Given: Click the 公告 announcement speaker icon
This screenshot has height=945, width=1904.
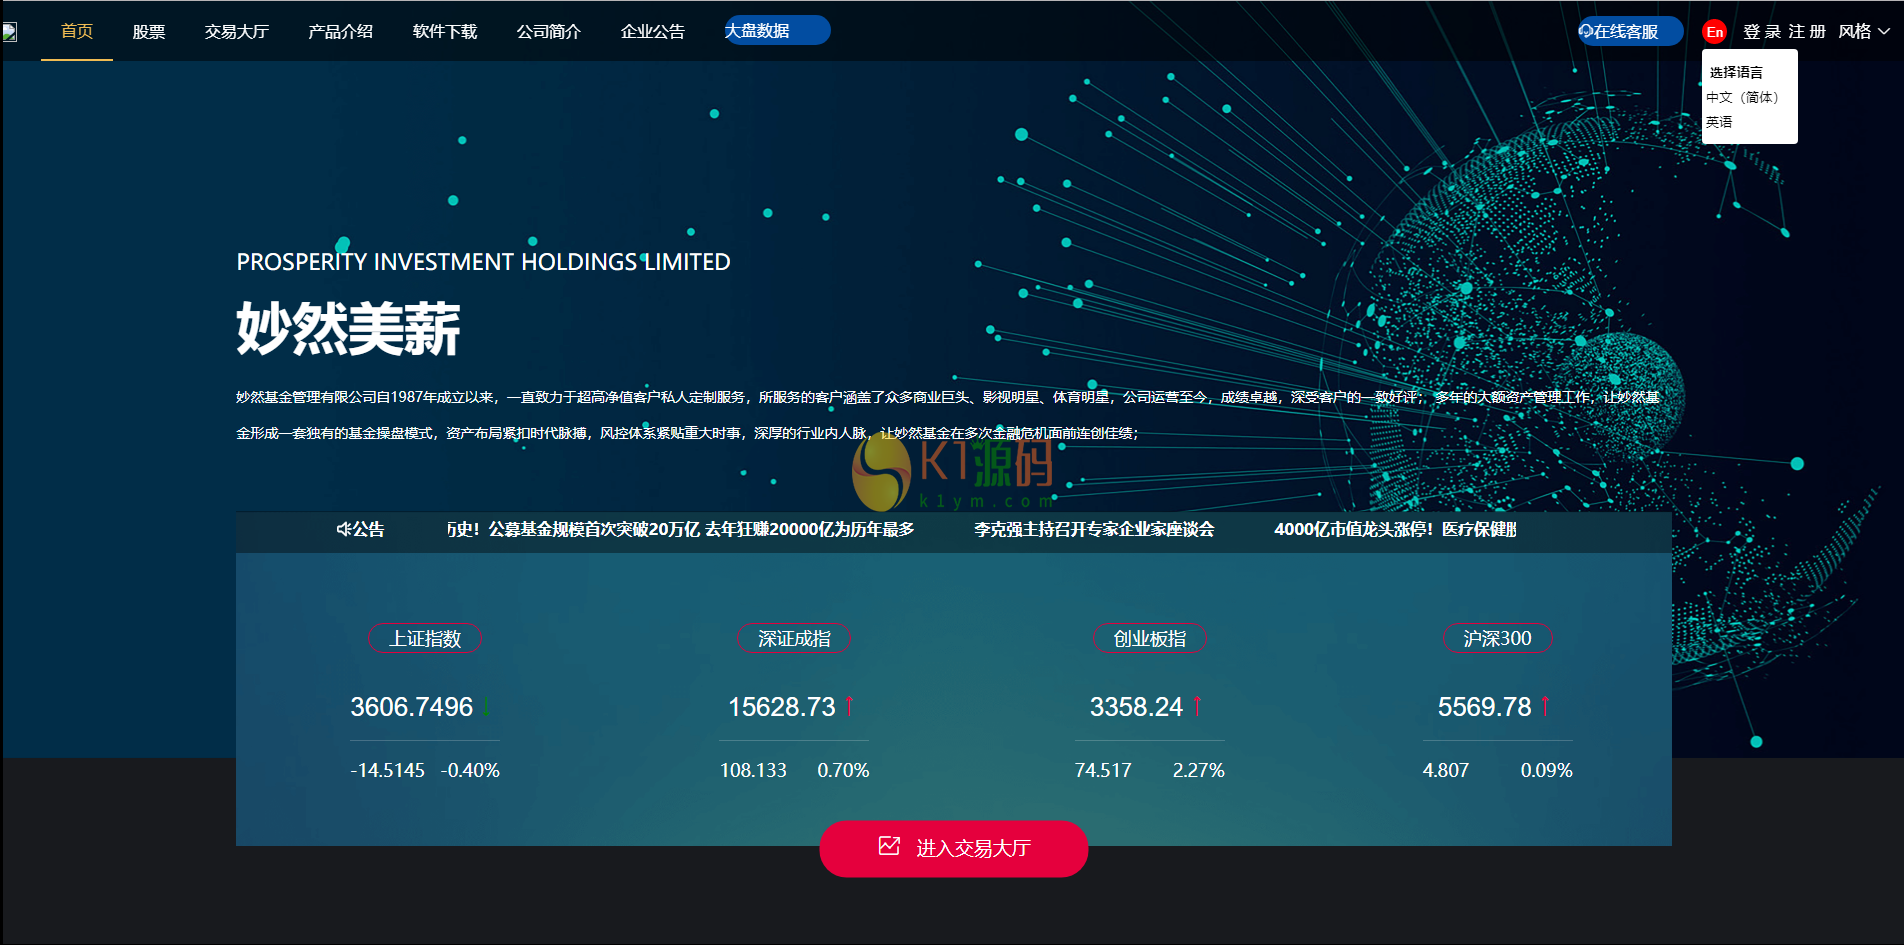Looking at the screenshot, I should click(x=343, y=529).
